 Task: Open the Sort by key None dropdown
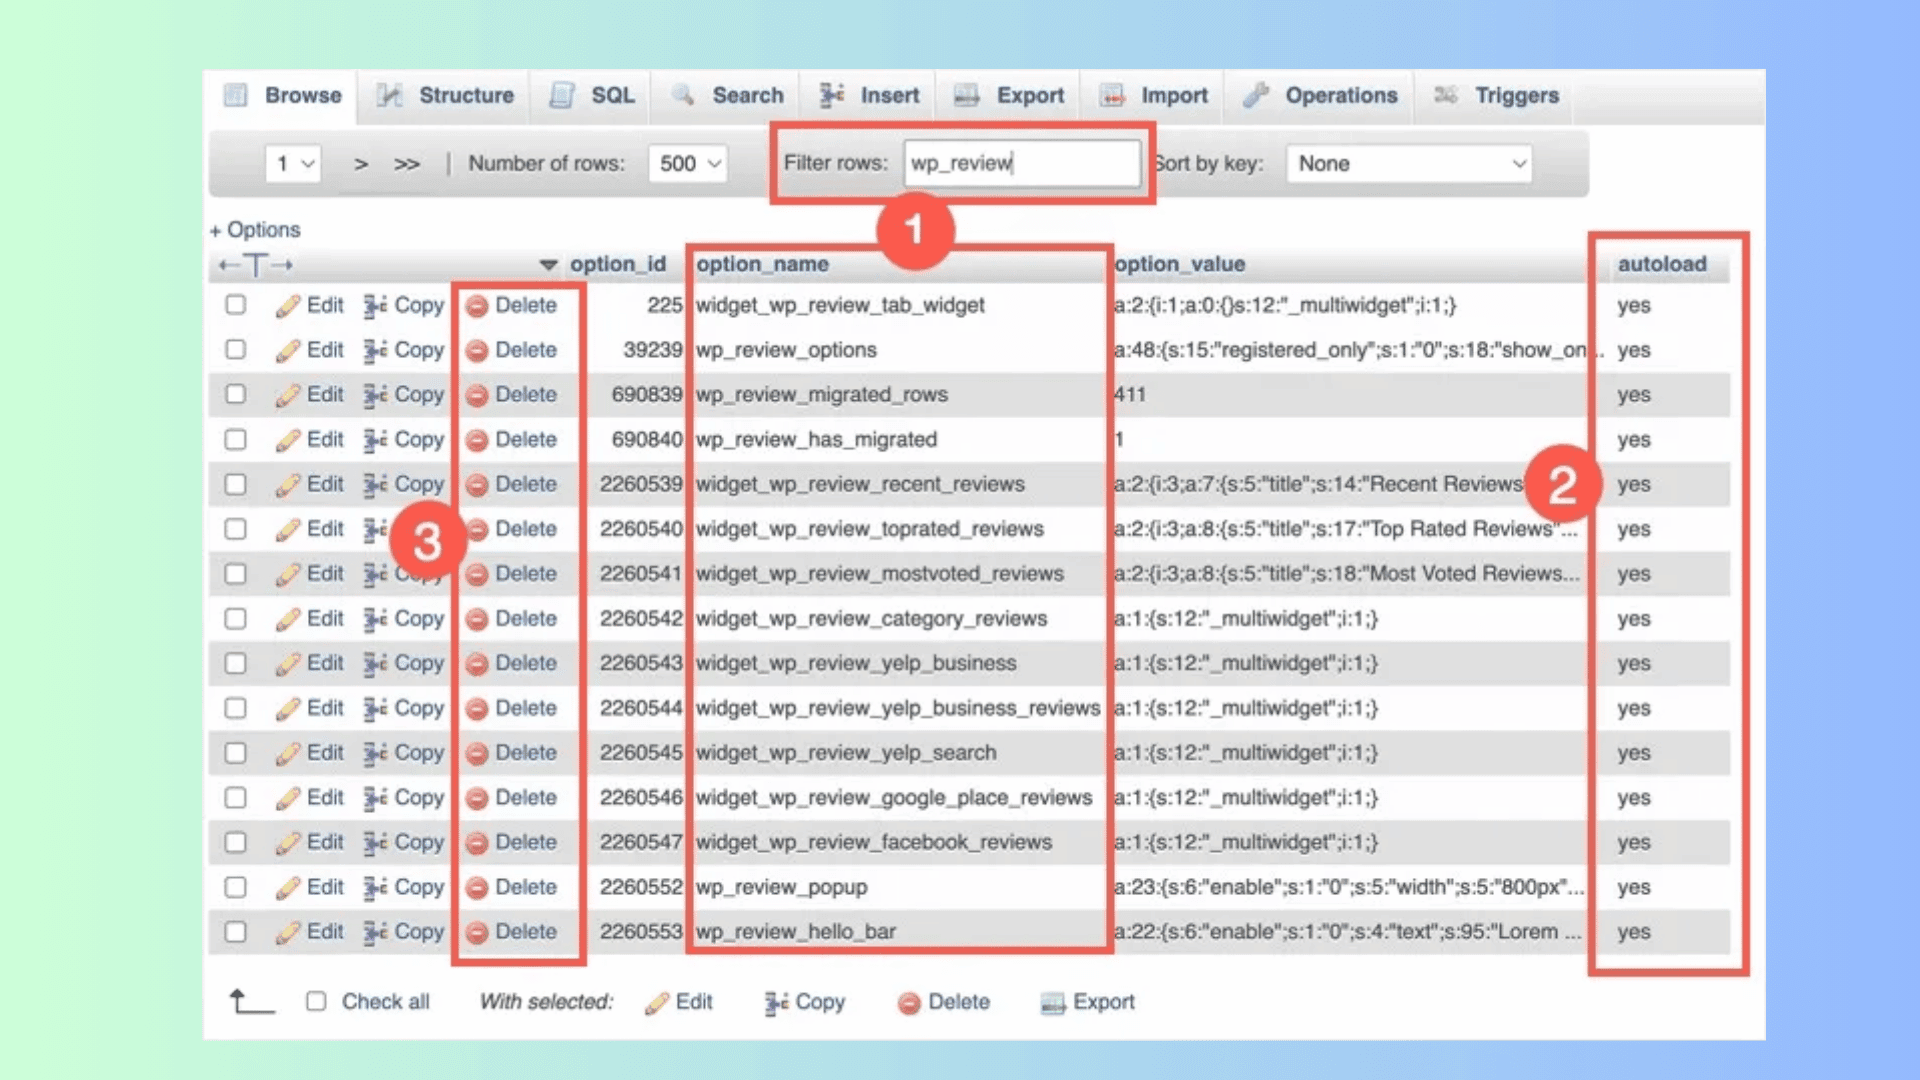pyautogui.click(x=1408, y=163)
